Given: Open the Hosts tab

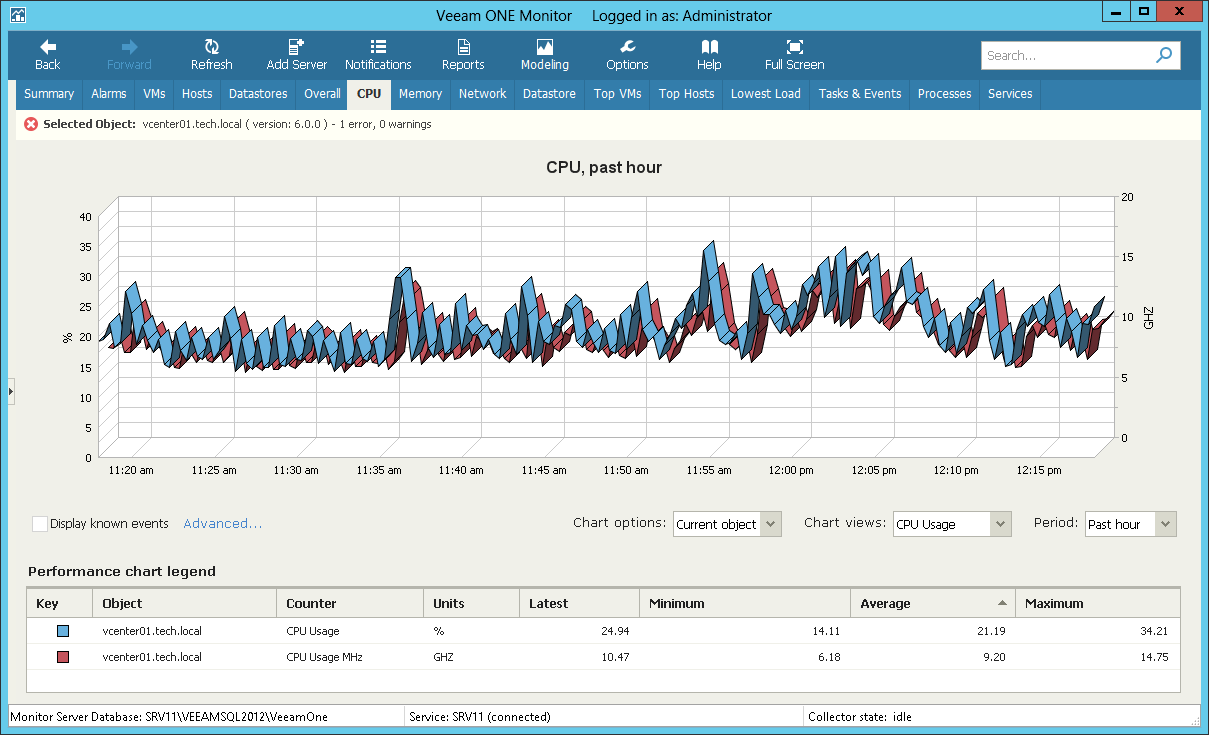Looking at the screenshot, I should pos(197,94).
